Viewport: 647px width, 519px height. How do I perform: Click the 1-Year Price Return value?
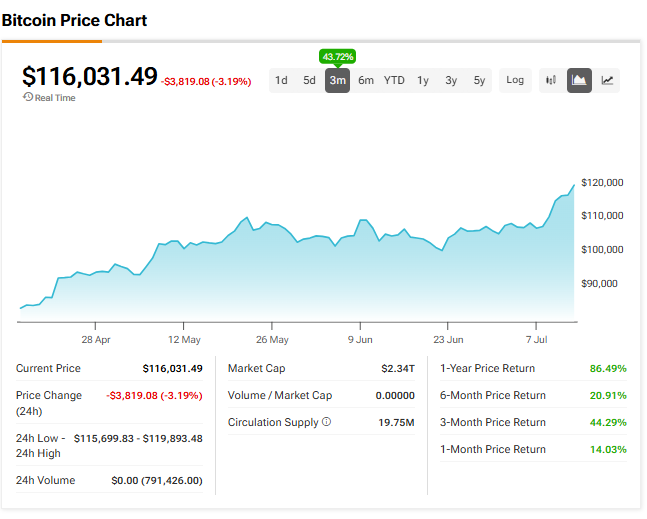[x=607, y=368]
